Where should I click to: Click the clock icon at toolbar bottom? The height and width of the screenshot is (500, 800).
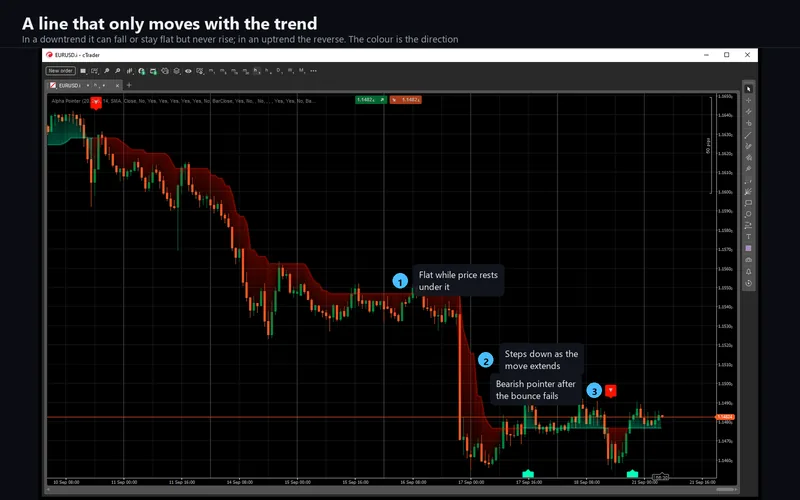(748, 283)
